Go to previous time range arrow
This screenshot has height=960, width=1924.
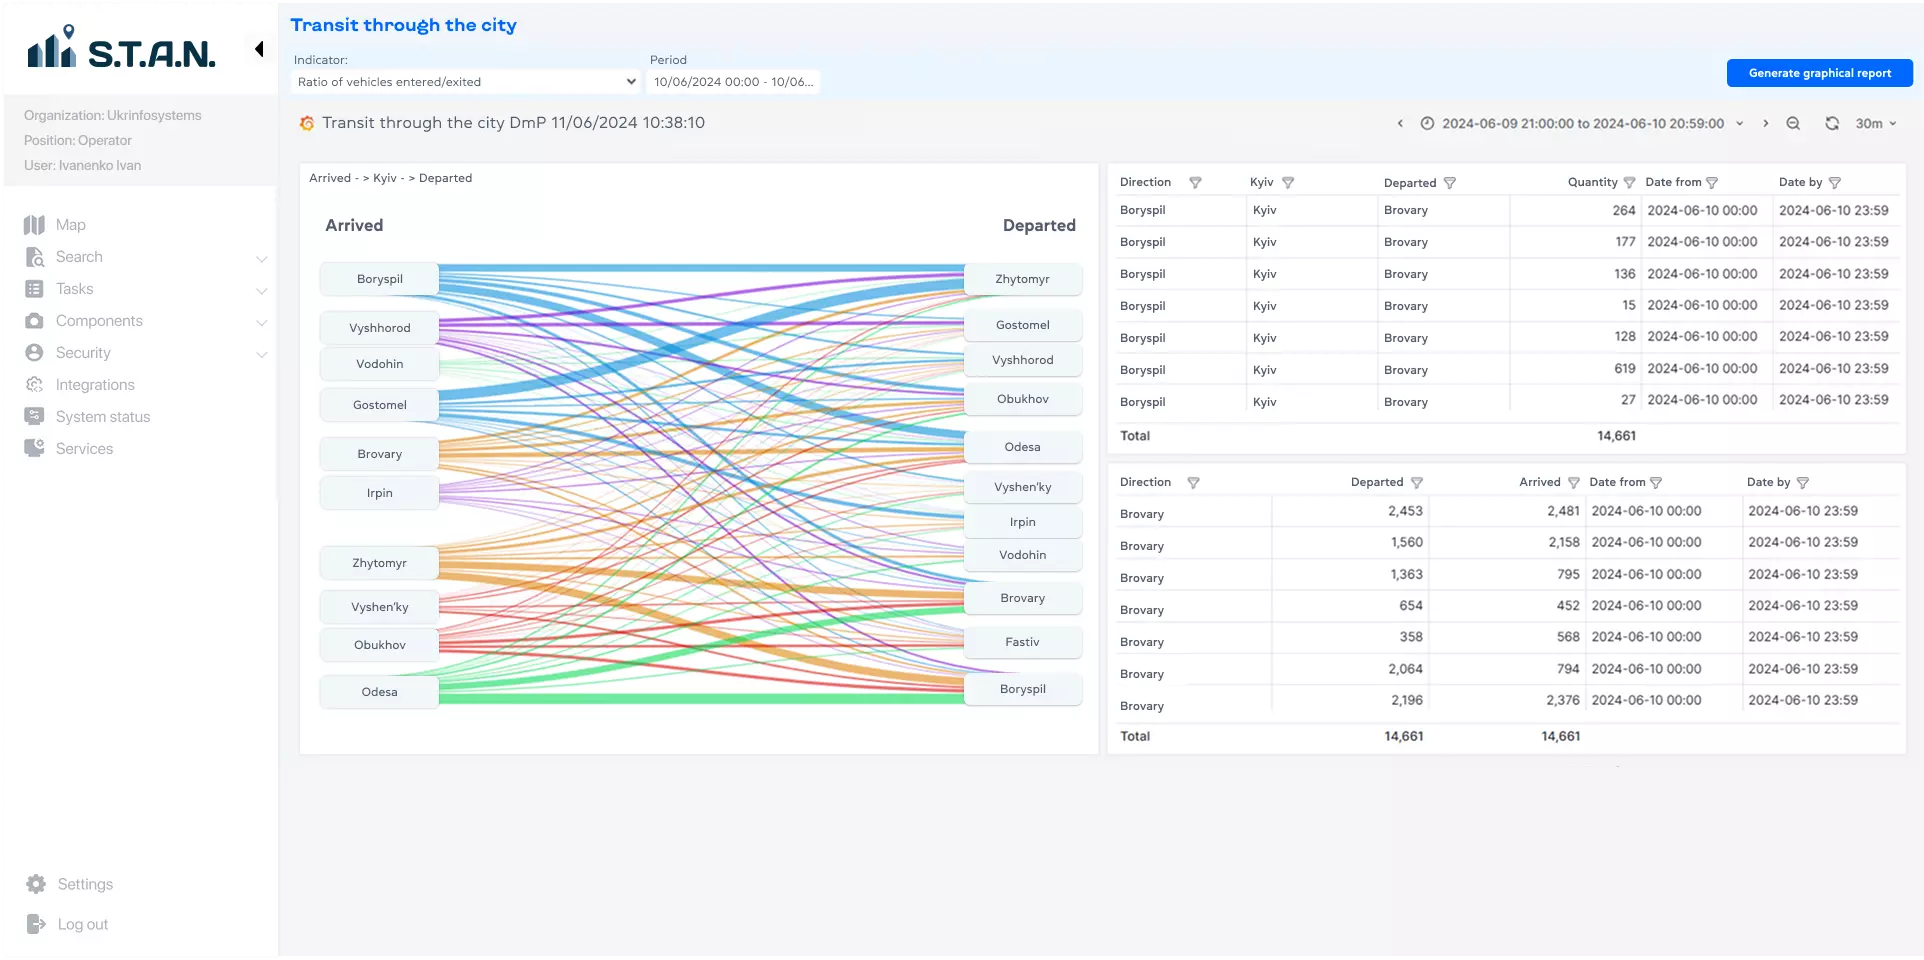(1400, 123)
